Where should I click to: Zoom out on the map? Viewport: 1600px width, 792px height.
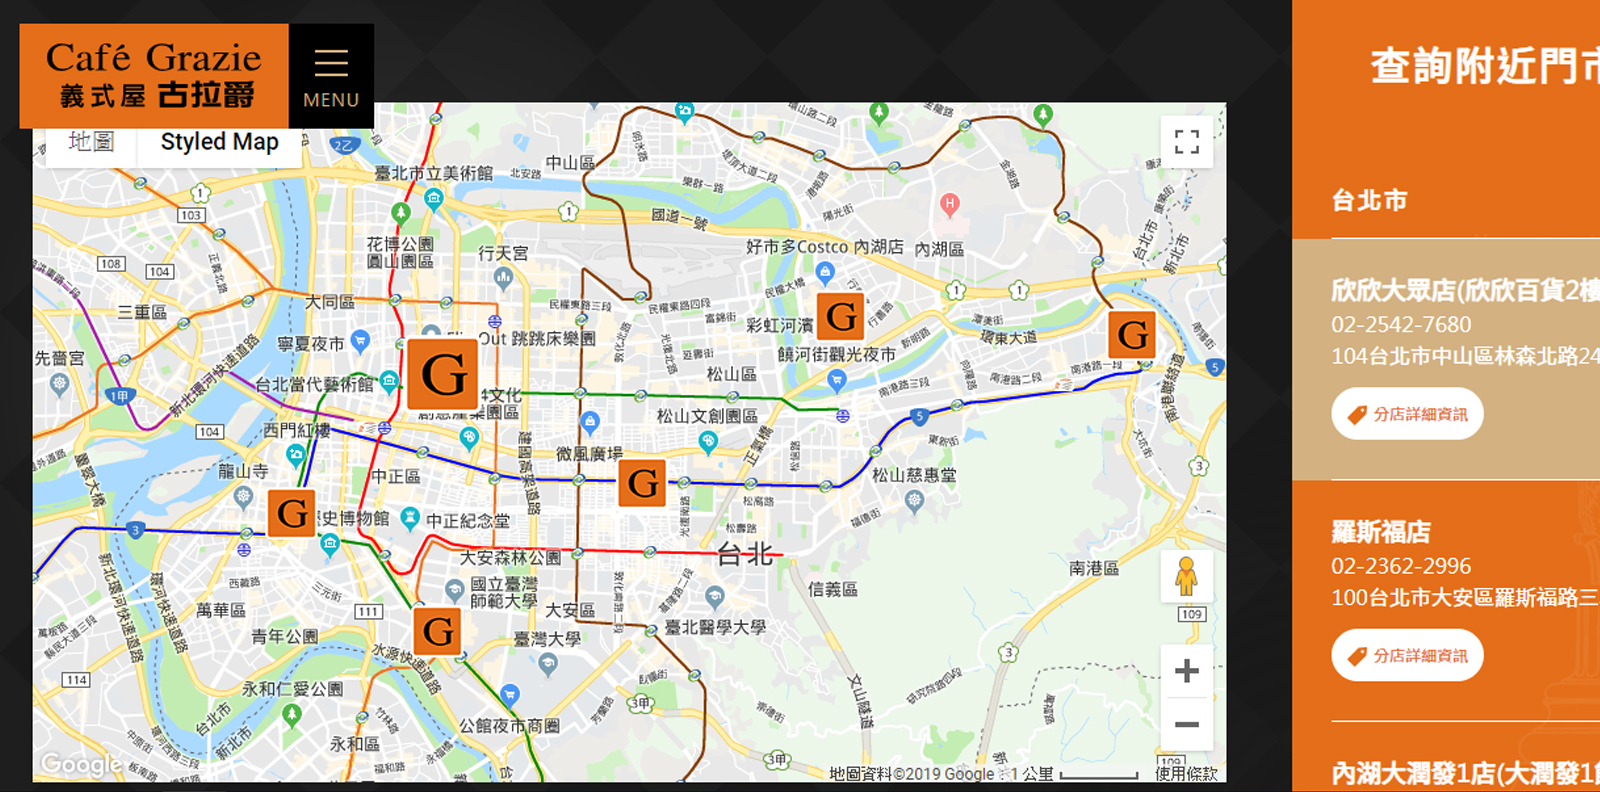(x=1186, y=724)
